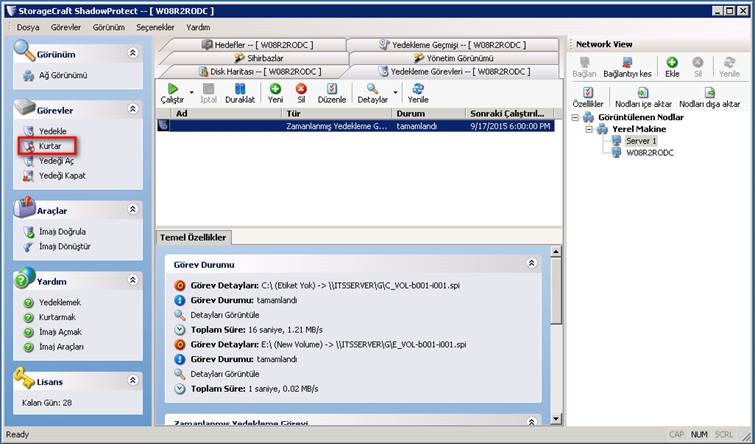Collapse the Görünüm sidebar panel
This screenshot has width=755, height=444.
[x=132, y=52]
